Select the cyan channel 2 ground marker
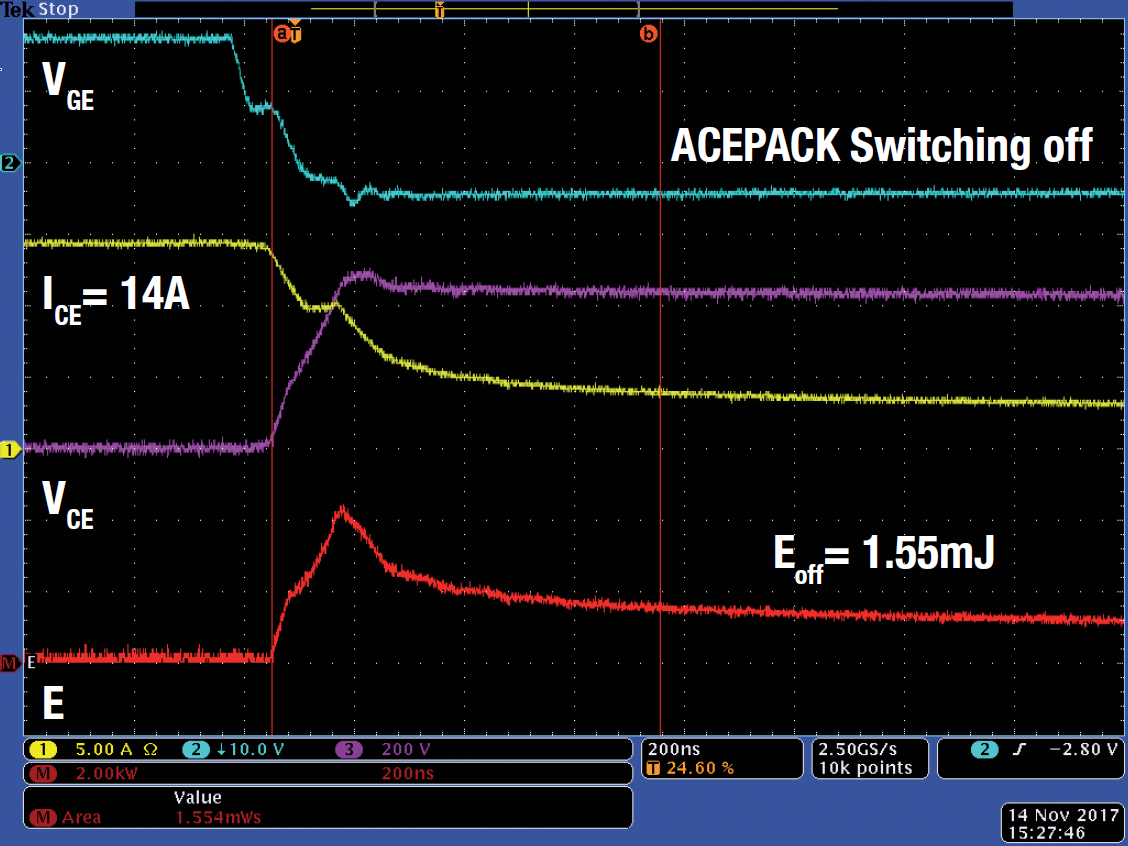The width and height of the screenshot is (1128, 846). (10, 163)
